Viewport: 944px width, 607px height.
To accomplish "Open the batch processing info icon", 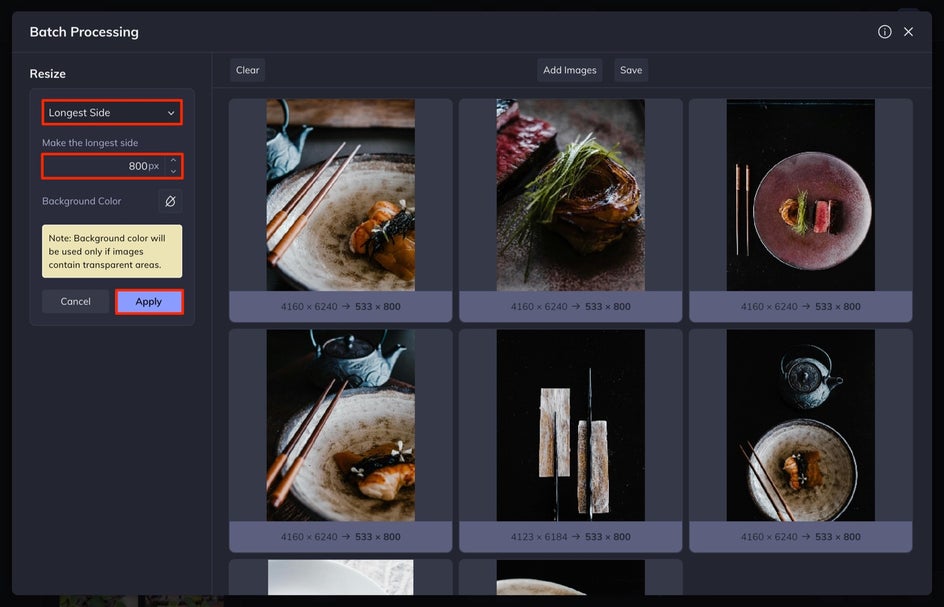I will 884,32.
